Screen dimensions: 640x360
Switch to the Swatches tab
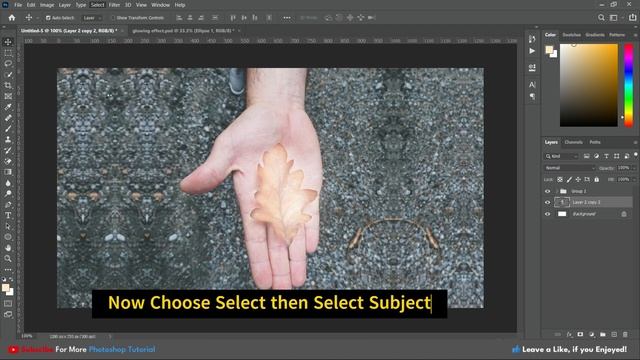(x=571, y=35)
